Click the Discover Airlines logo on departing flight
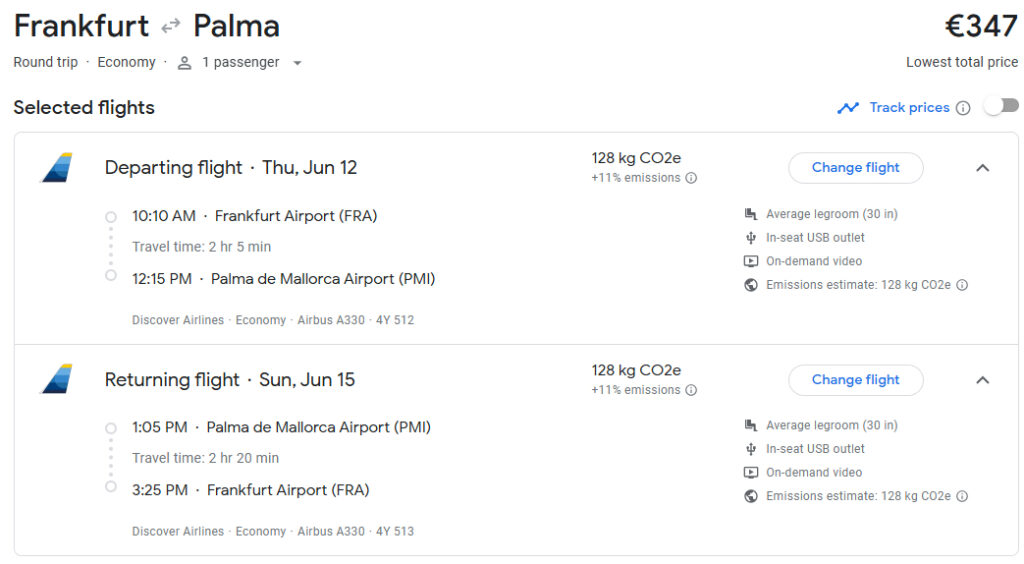The height and width of the screenshot is (564, 1024). point(57,167)
